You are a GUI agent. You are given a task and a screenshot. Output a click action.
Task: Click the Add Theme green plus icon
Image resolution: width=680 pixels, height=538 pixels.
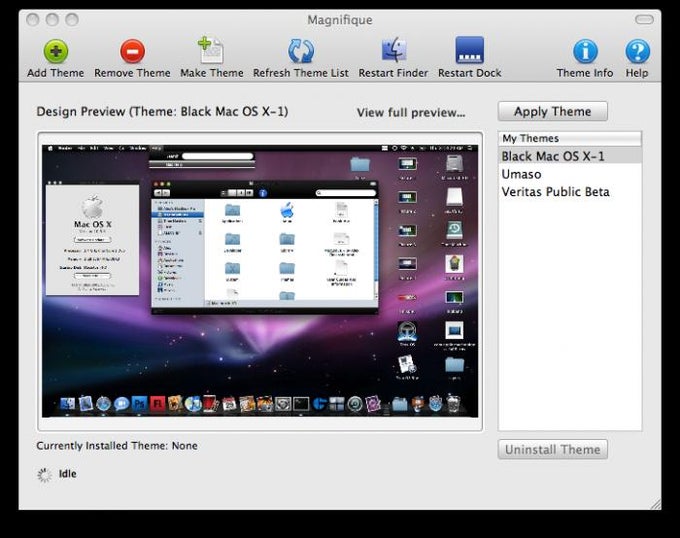(x=56, y=52)
